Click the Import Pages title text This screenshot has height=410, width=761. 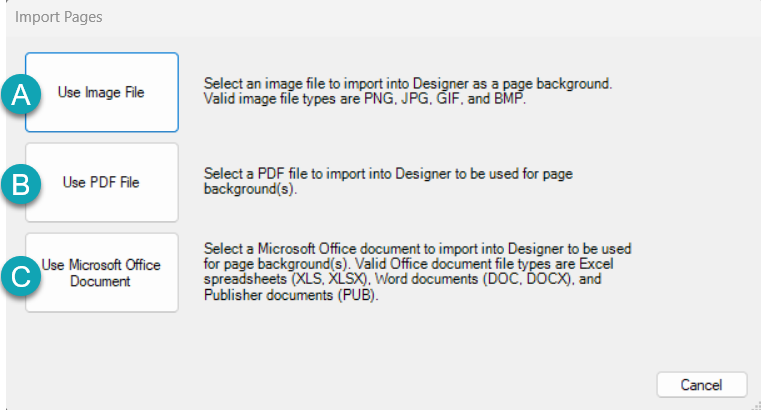59,17
